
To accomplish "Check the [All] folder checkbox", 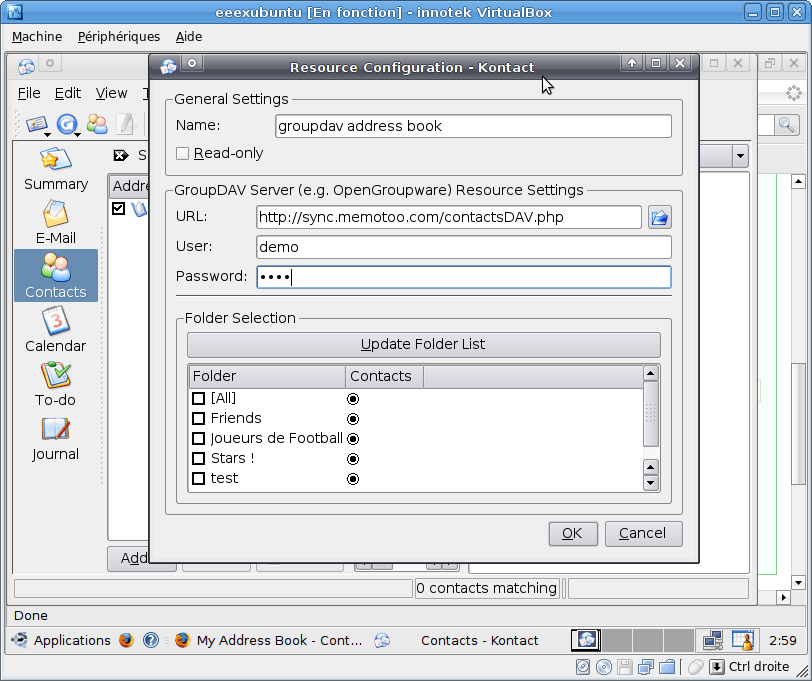I will point(198,398).
